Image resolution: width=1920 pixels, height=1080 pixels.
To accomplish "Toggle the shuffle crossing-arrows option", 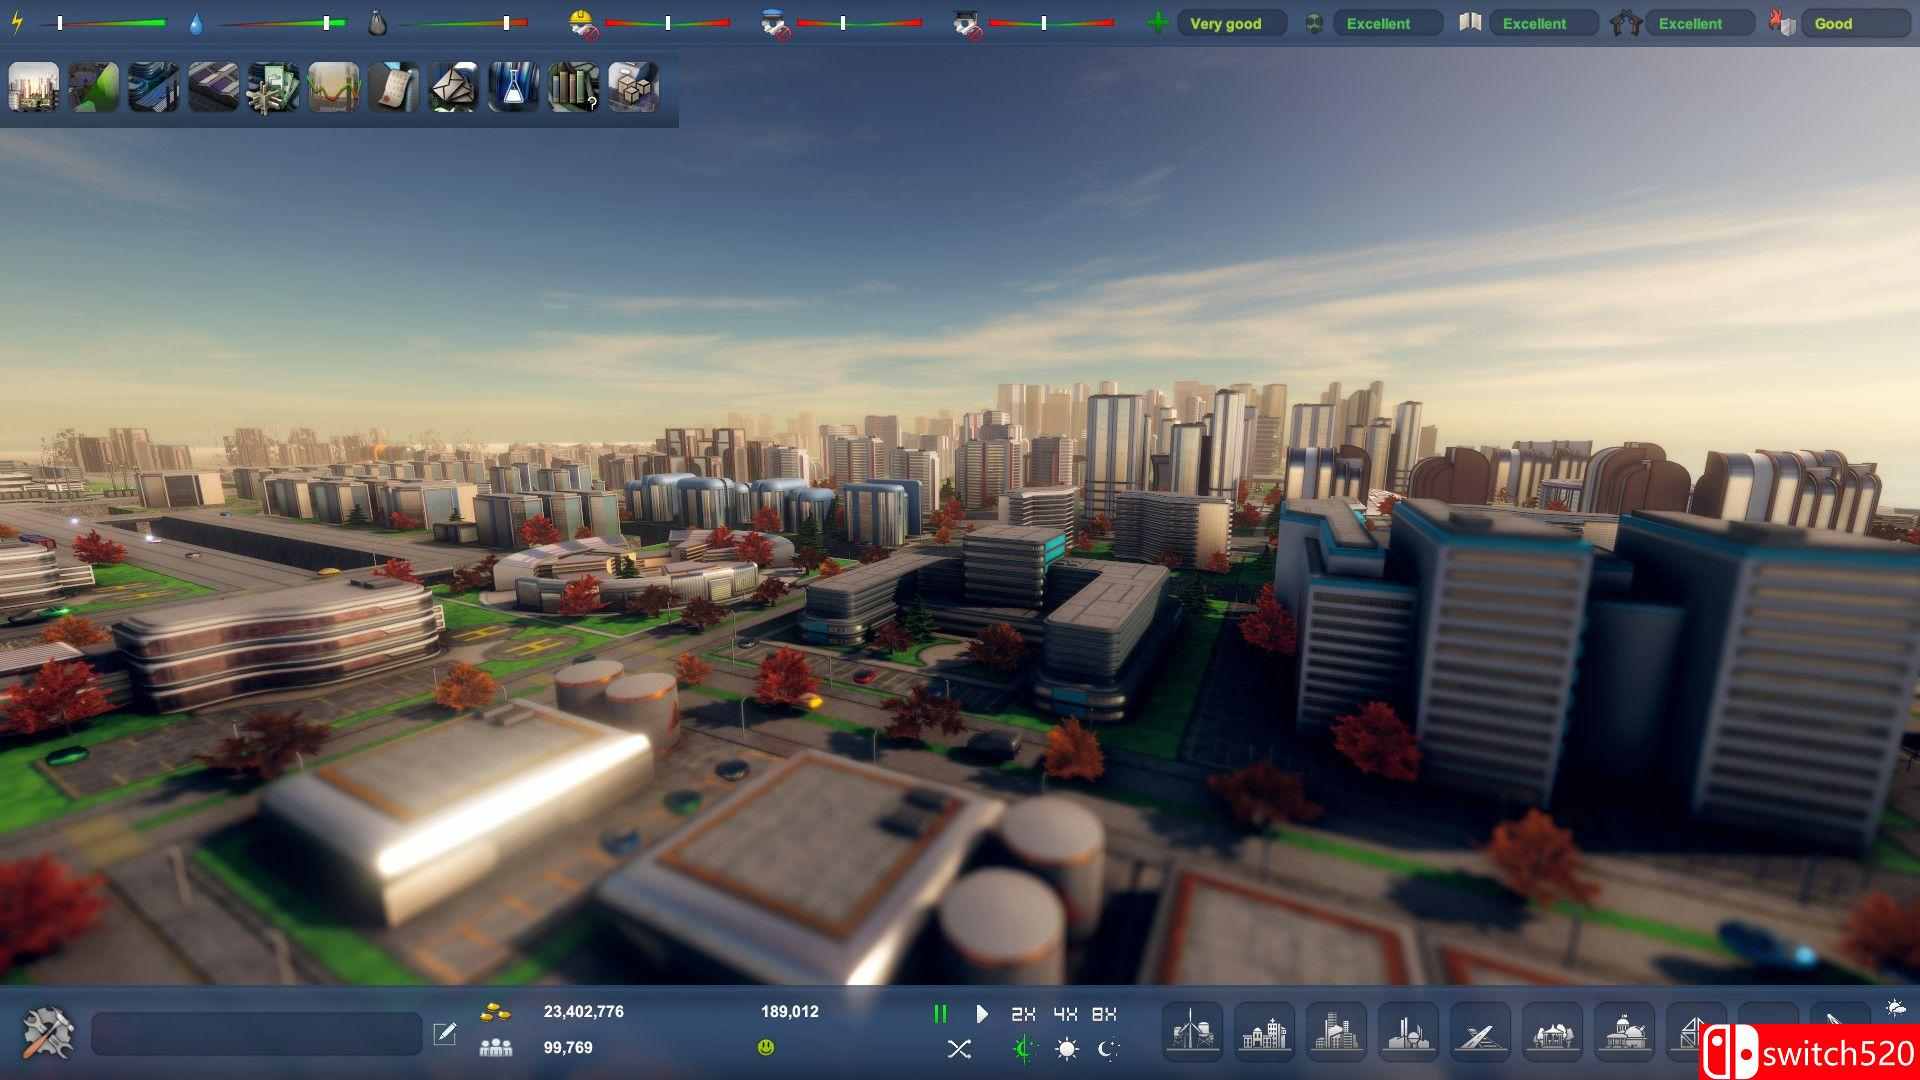I will tap(961, 1049).
